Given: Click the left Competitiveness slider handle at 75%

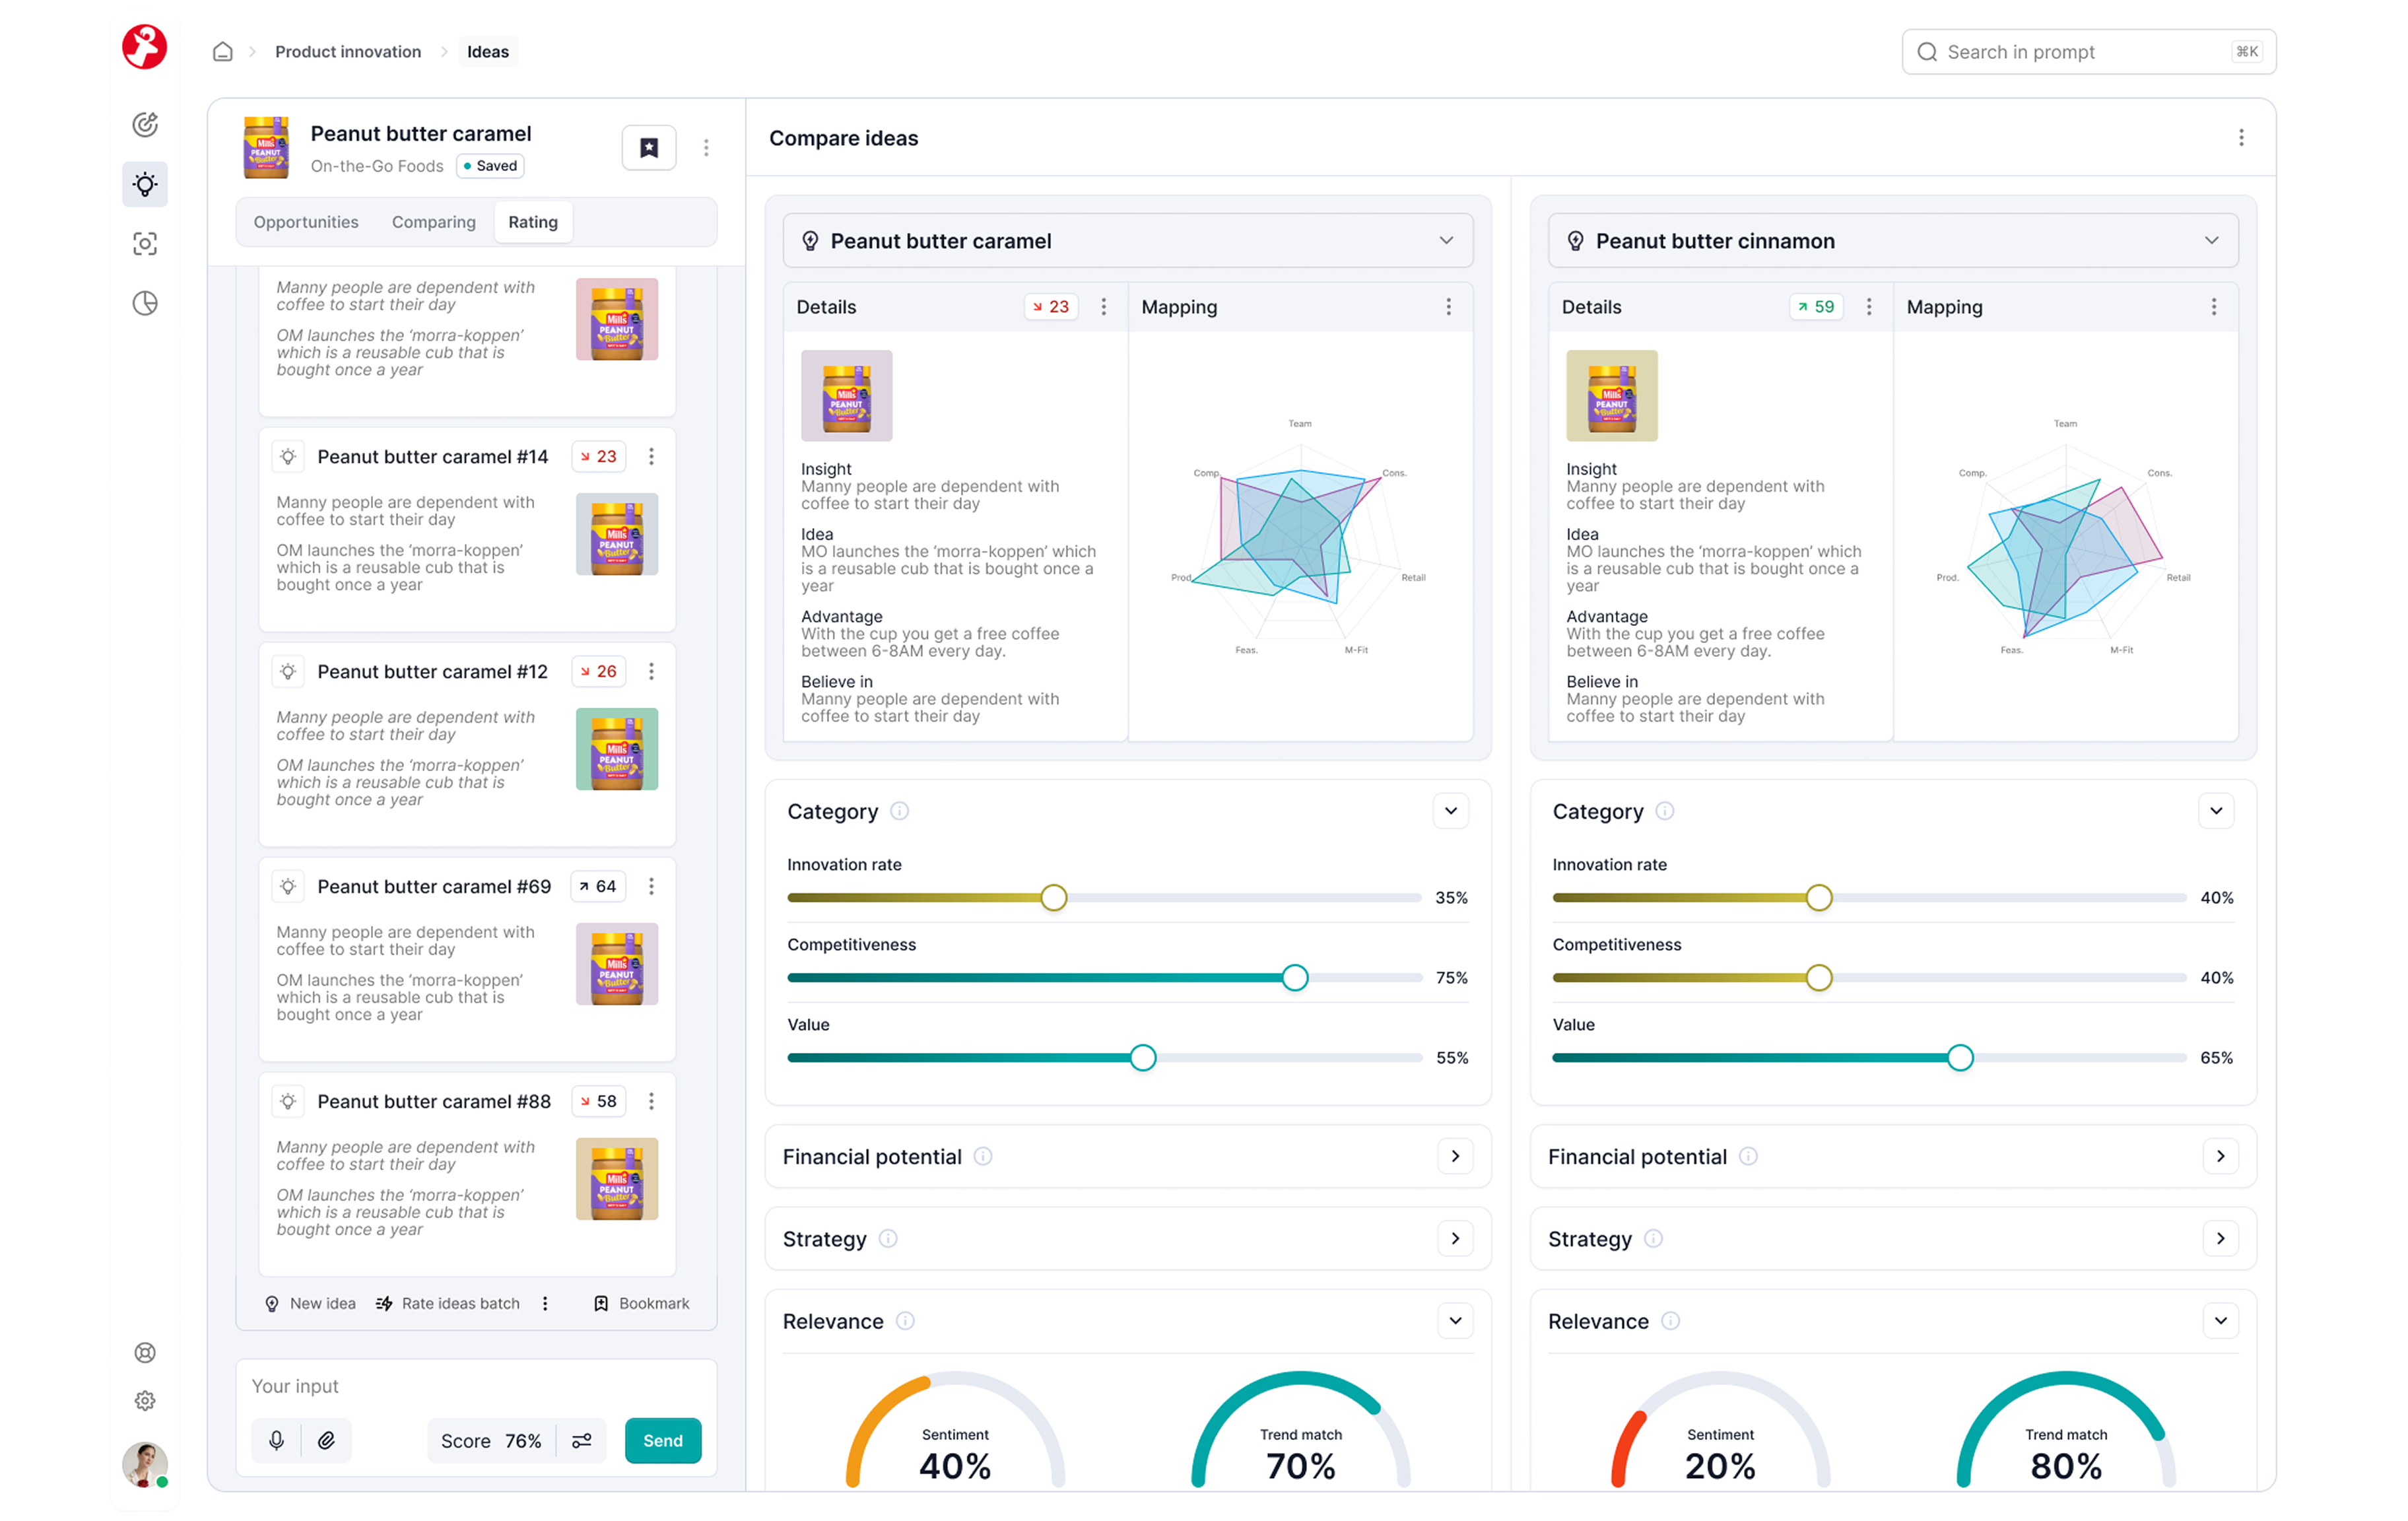Looking at the screenshot, I should click(x=1294, y=978).
